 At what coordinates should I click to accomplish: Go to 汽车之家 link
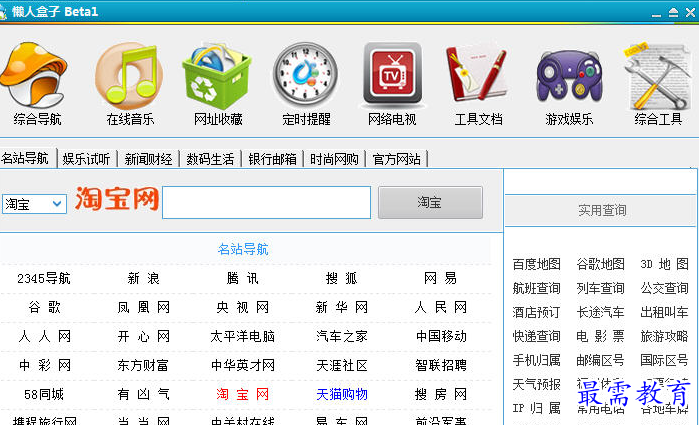pyautogui.click(x=341, y=336)
